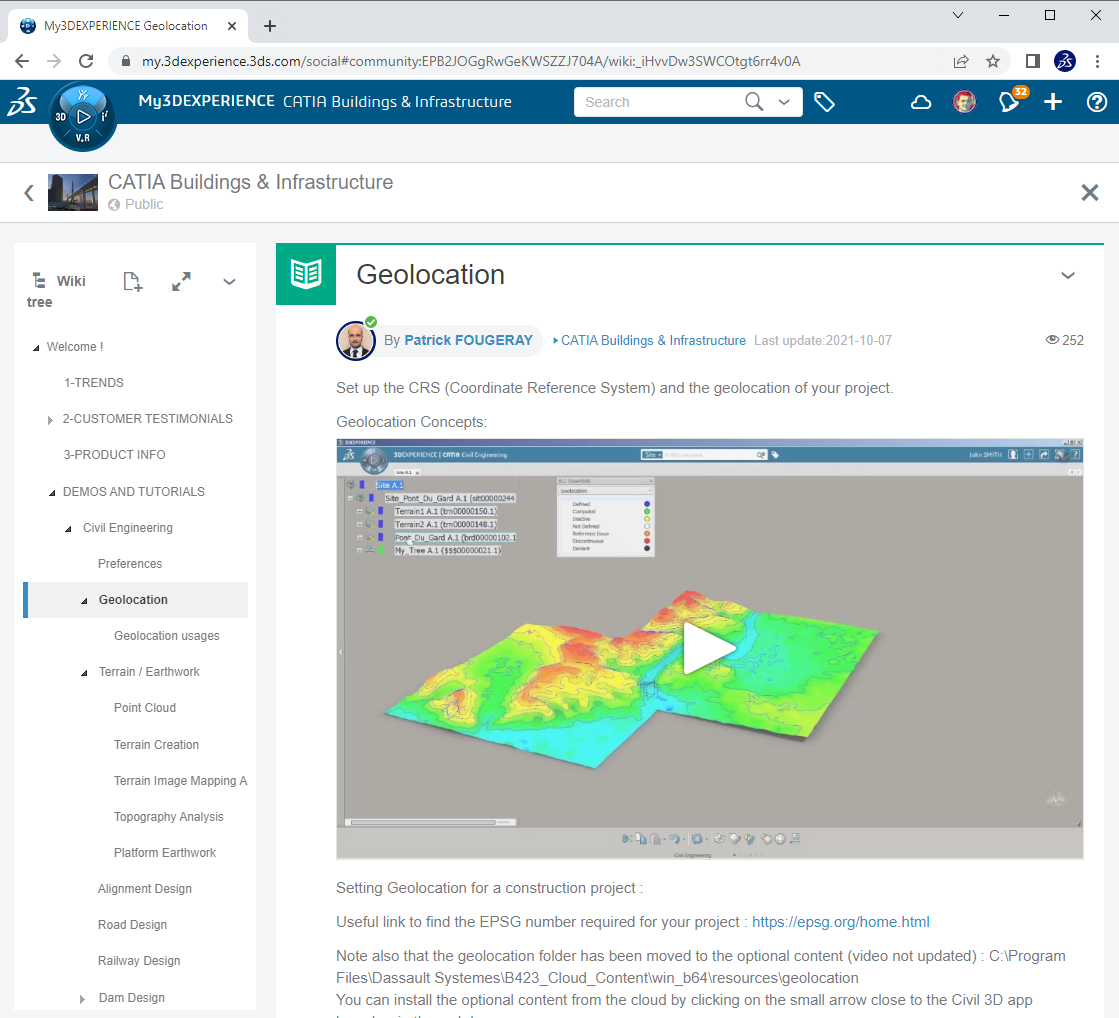Click the CATIA Buildings & Infrastructure link
This screenshot has height=1018, width=1119.
tap(652, 340)
